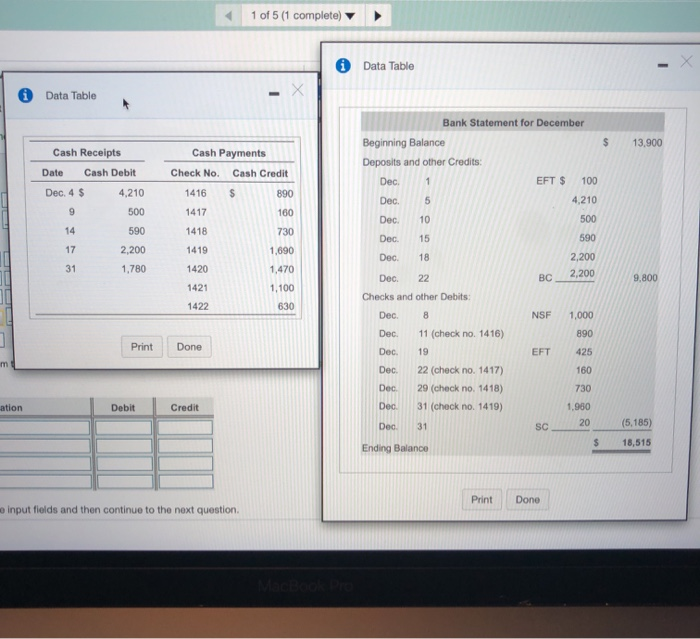This screenshot has height=639, width=700.
Task: Click first row explanation input field
Action: coord(45,428)
